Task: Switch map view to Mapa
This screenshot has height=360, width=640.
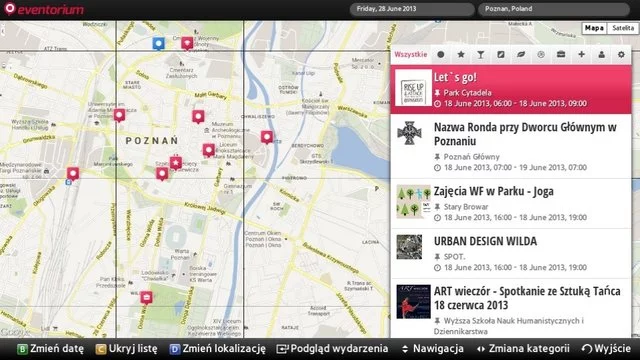Action: click(x=594, y=28)
